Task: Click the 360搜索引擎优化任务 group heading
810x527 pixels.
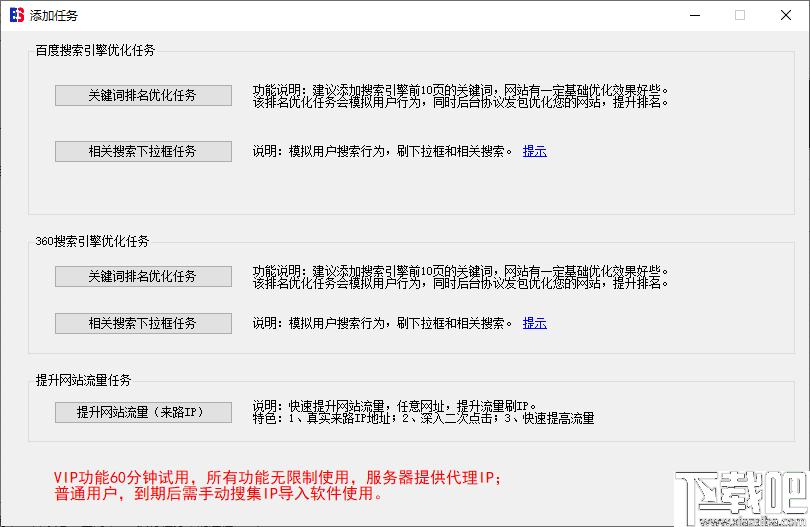Action: (92, 241)
